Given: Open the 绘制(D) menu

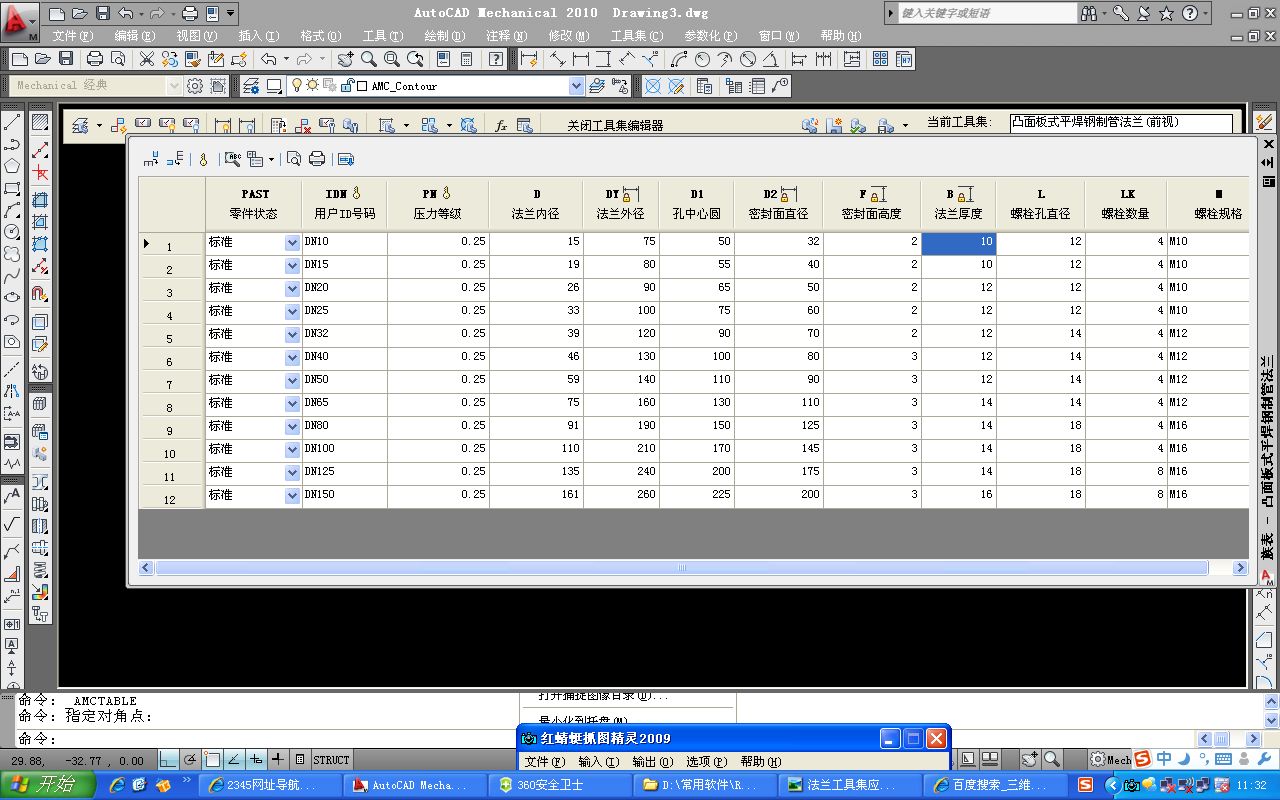Looking at the screenshot, I should click(445, 36).
